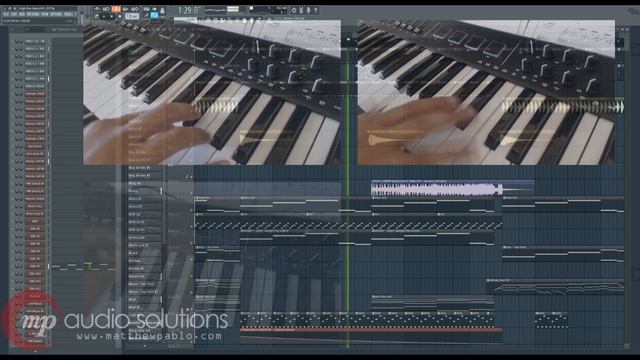Image resolution: width=640 pixels, height=360 pixels.
Task: Click the blue-highlighted window shortcut icon
Action: coord(154,15)
